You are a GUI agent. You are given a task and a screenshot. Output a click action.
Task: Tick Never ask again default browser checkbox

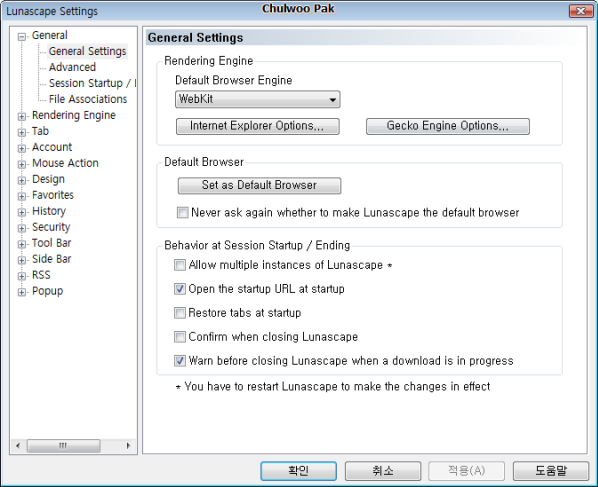point(182,212)
